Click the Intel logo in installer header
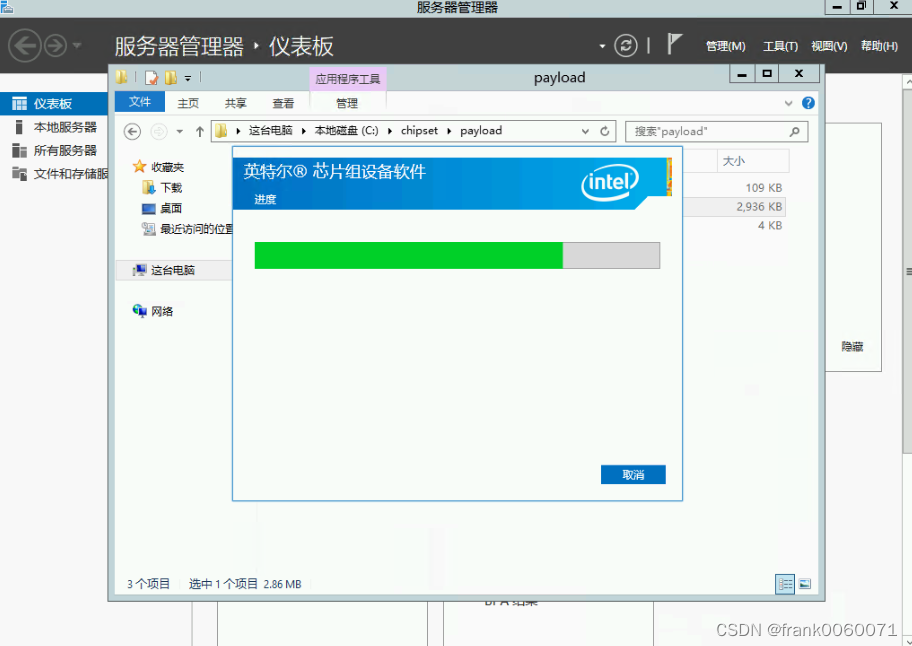The width and height of the screenshot is (912, 646). click(x=610, y=183)
